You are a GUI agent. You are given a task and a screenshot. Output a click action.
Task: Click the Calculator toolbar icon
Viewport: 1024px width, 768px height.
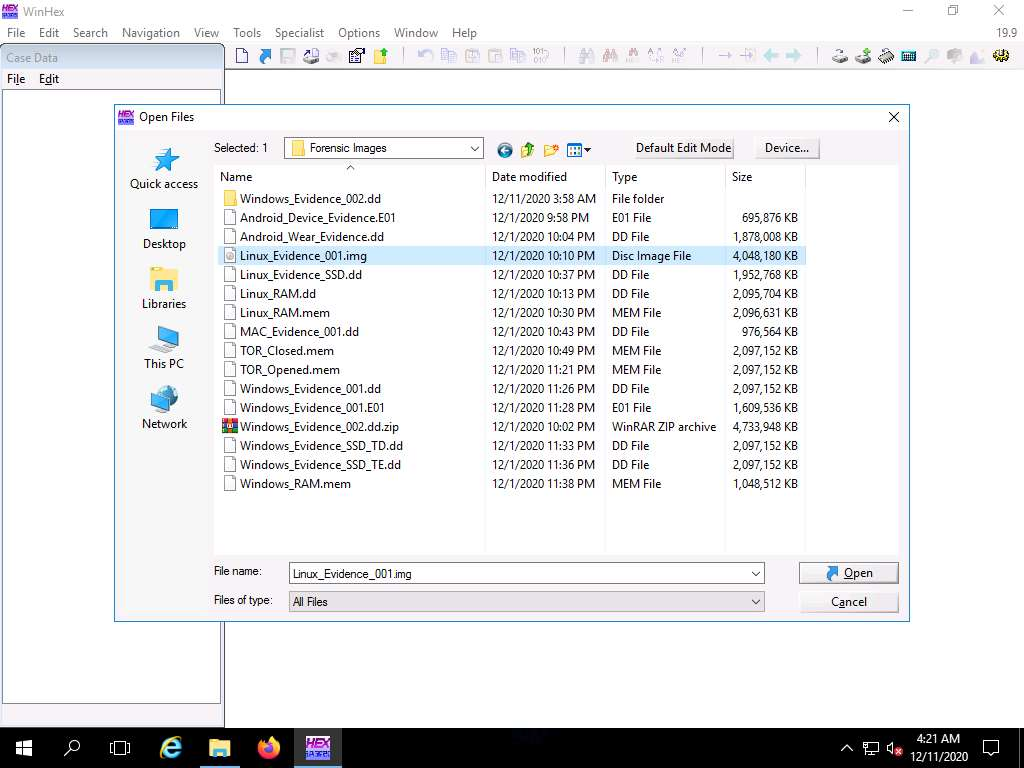point(908,56)
